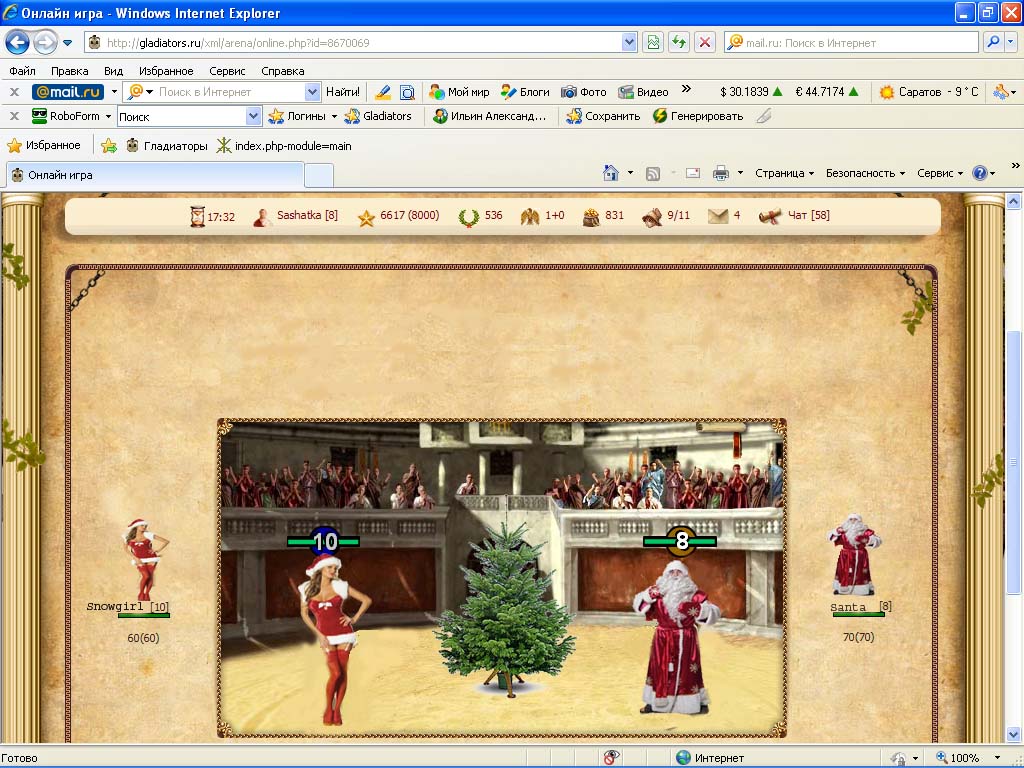Open the Home page icon in command bar

pyautogui.click(x=611, y=173)
